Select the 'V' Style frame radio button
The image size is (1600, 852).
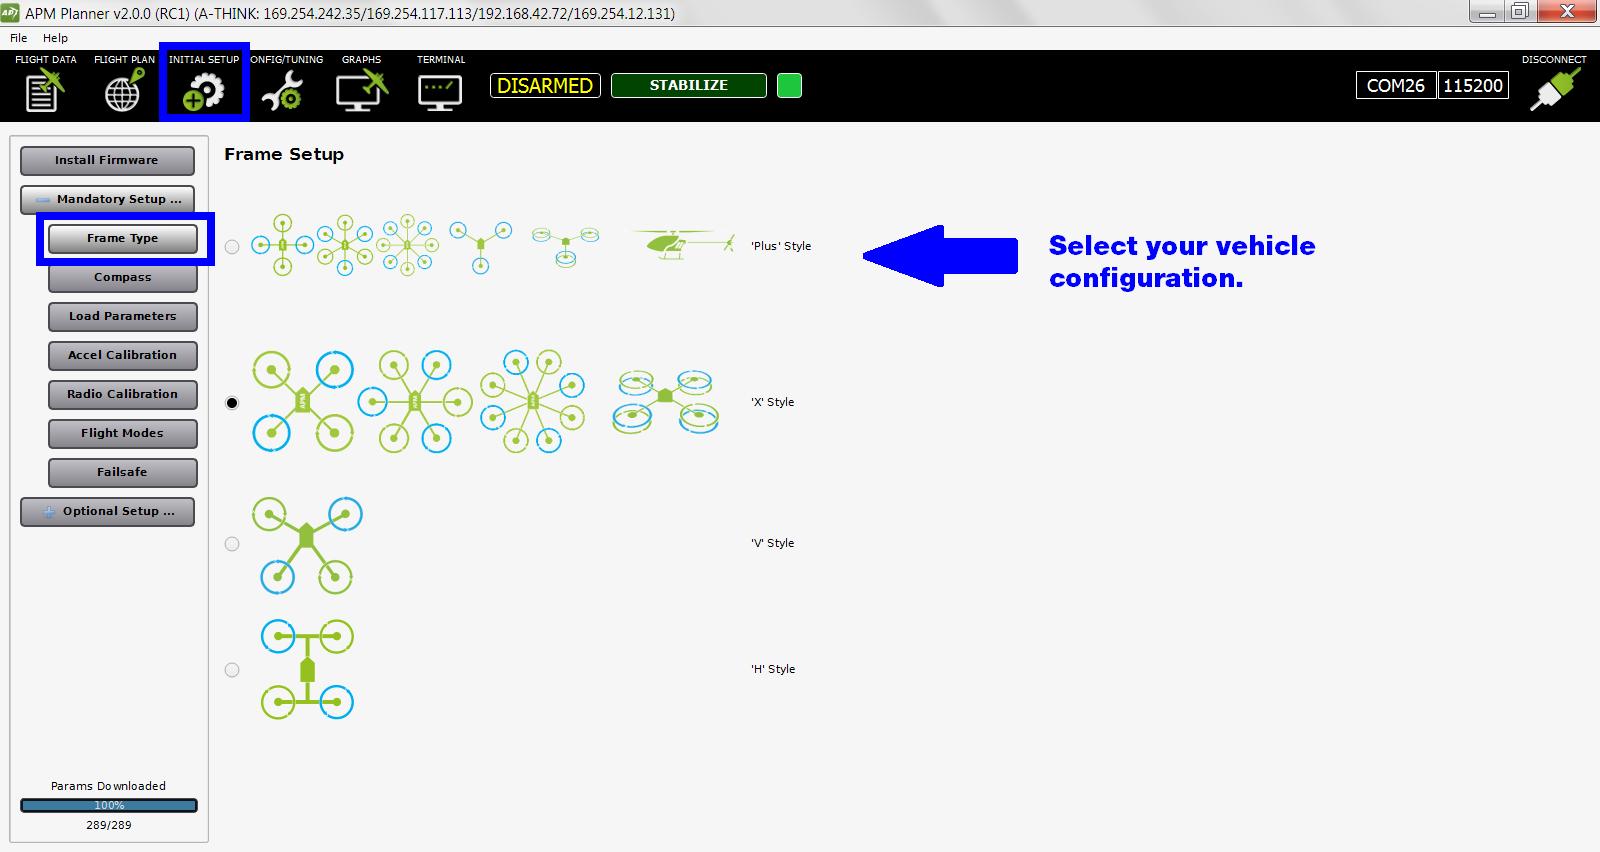[232, 544]
